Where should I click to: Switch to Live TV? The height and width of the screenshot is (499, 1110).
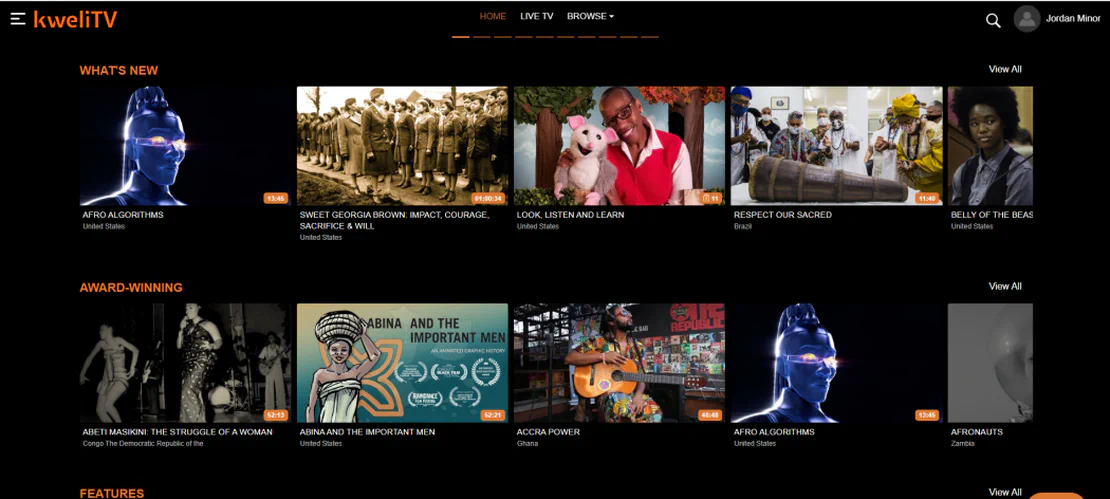click(x=537, y=16)
